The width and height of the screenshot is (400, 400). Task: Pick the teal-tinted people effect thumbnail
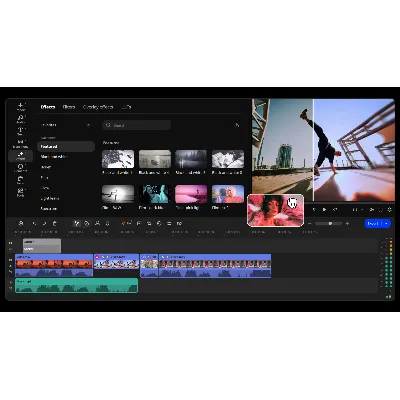155,194
